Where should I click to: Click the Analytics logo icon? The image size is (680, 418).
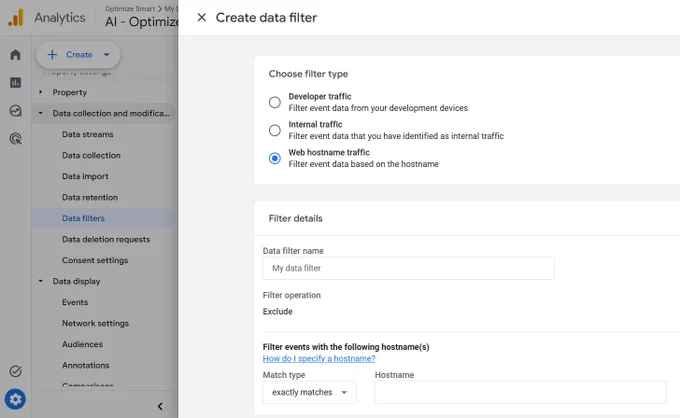tap(16, 18)
